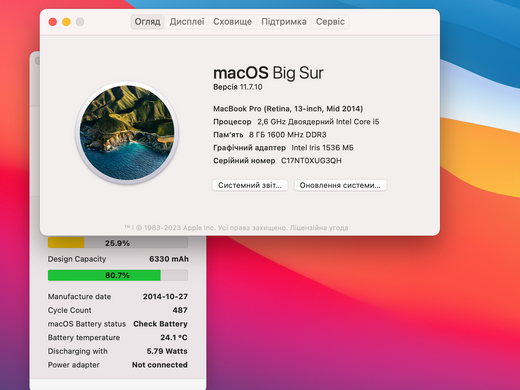Click the macOS Big Sur title

(268, 73)
